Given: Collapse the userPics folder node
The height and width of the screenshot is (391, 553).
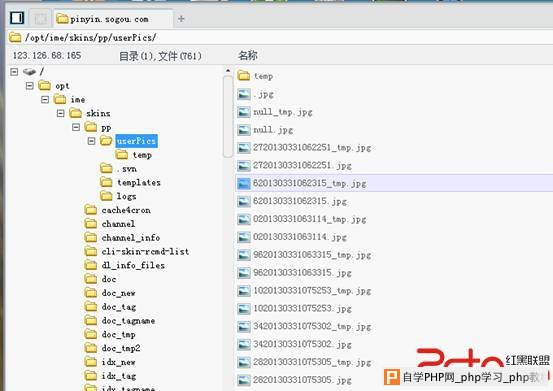Looking at the screenshot, I should (x=92, y=141).
